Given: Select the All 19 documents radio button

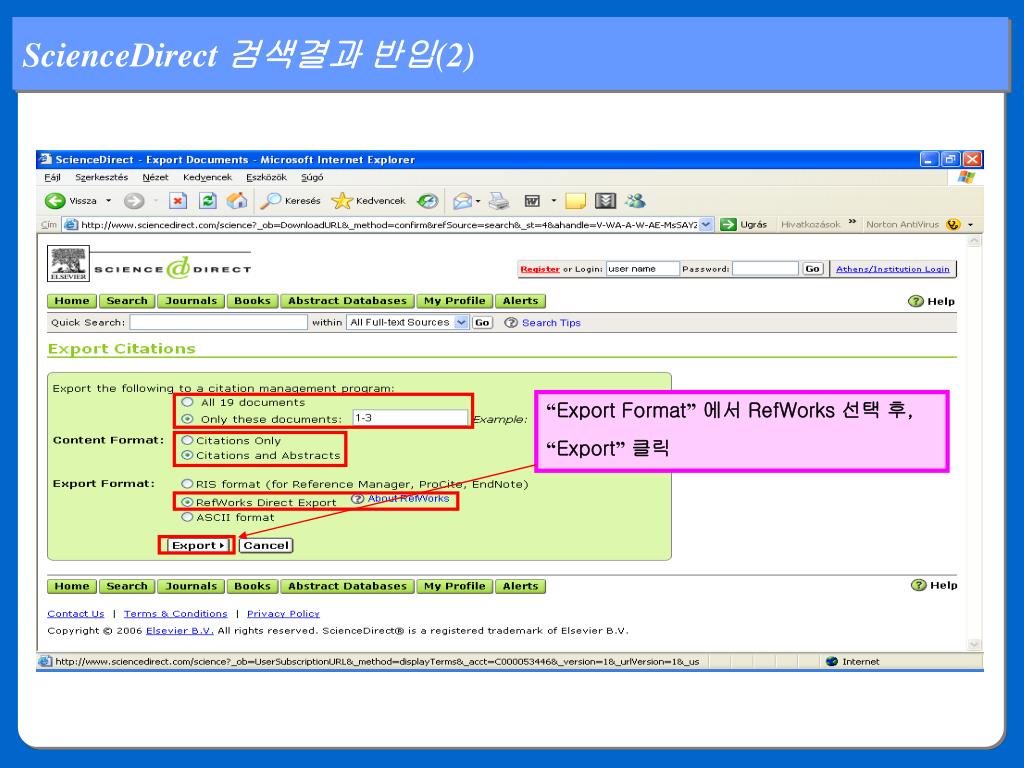Looking at the screenshot, I should tap(187, 402).
